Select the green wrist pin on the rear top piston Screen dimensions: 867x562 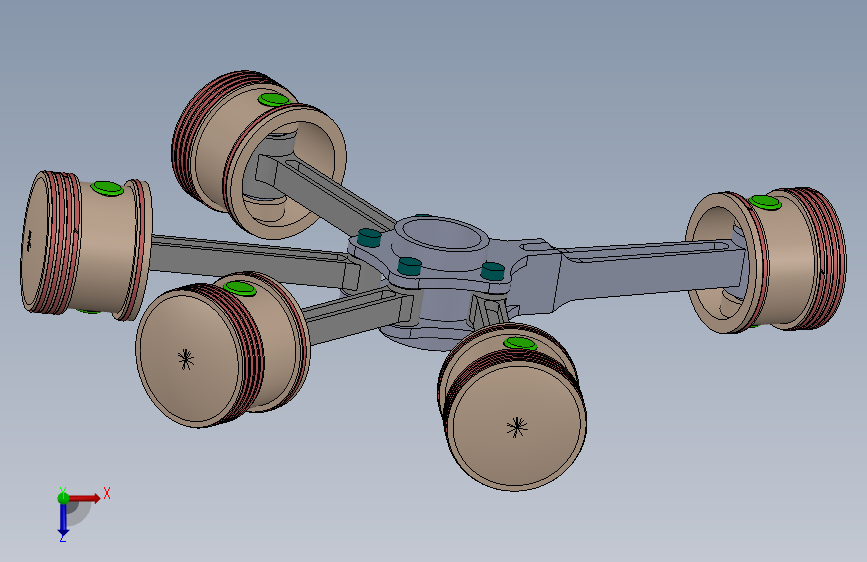coord(274,100)
